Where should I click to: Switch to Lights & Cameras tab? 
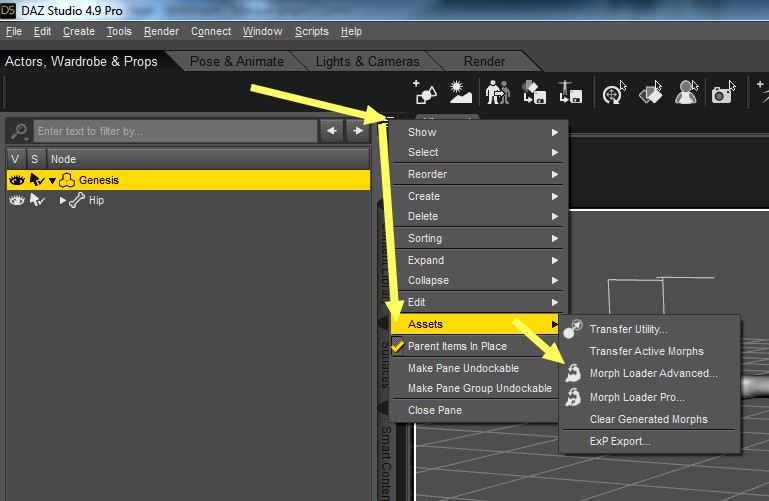click(367, 61)
